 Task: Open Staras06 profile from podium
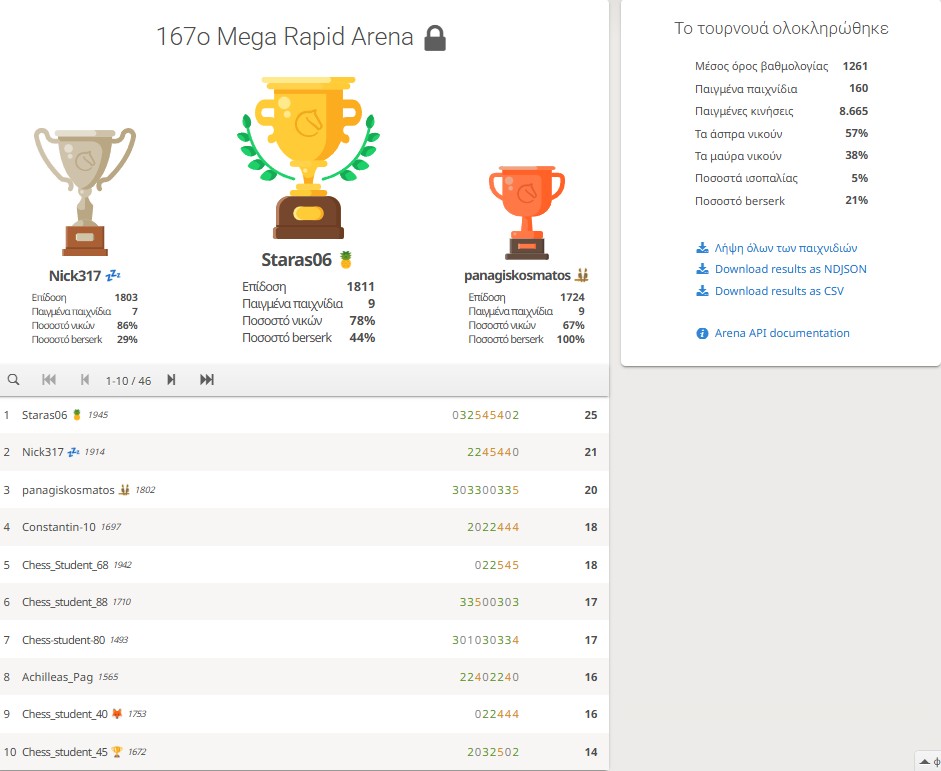[296, 260]
